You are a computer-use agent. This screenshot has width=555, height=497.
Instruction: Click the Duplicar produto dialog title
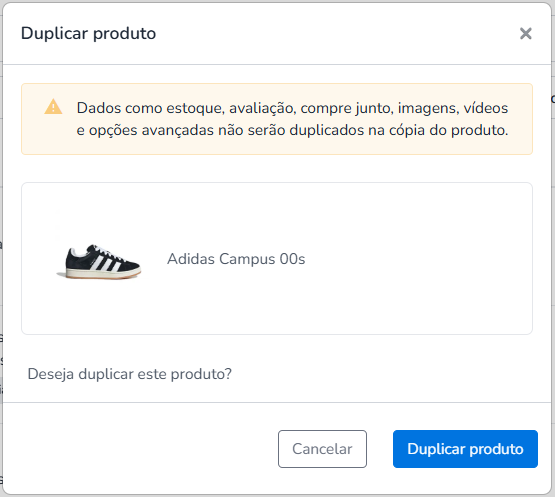tap(88, 34)
